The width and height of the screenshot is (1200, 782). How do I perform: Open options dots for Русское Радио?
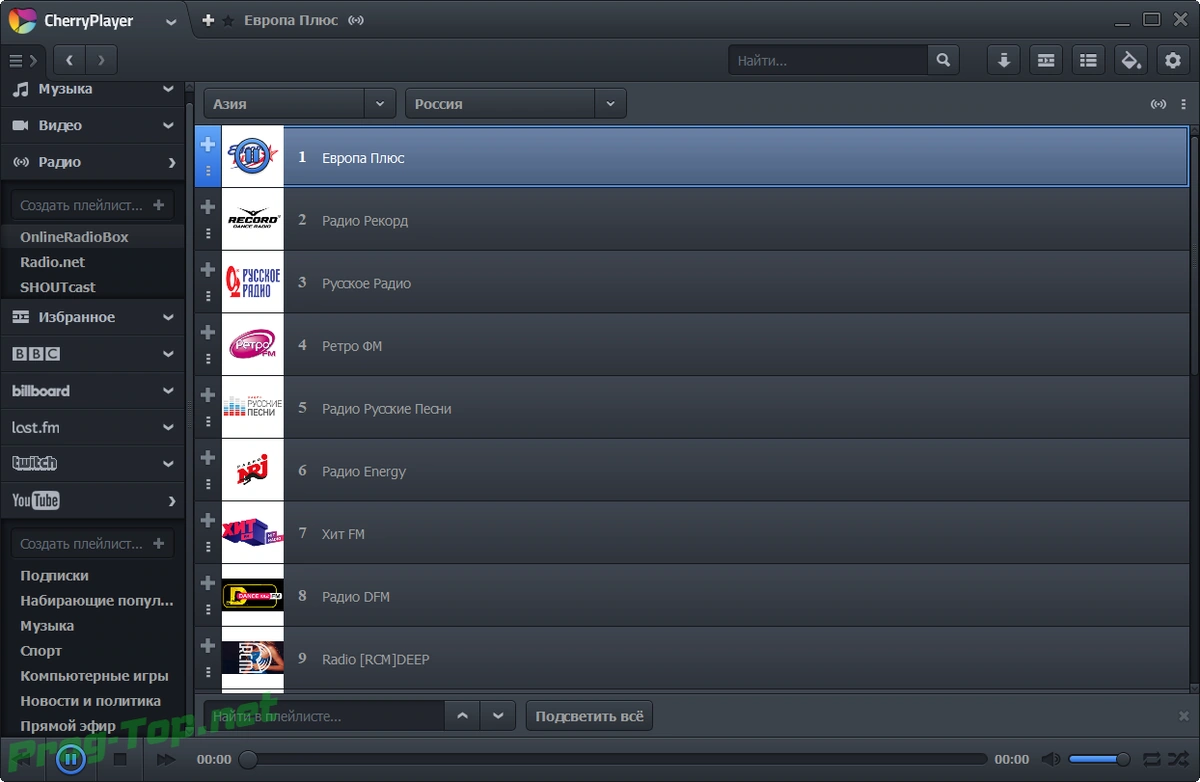208,296
